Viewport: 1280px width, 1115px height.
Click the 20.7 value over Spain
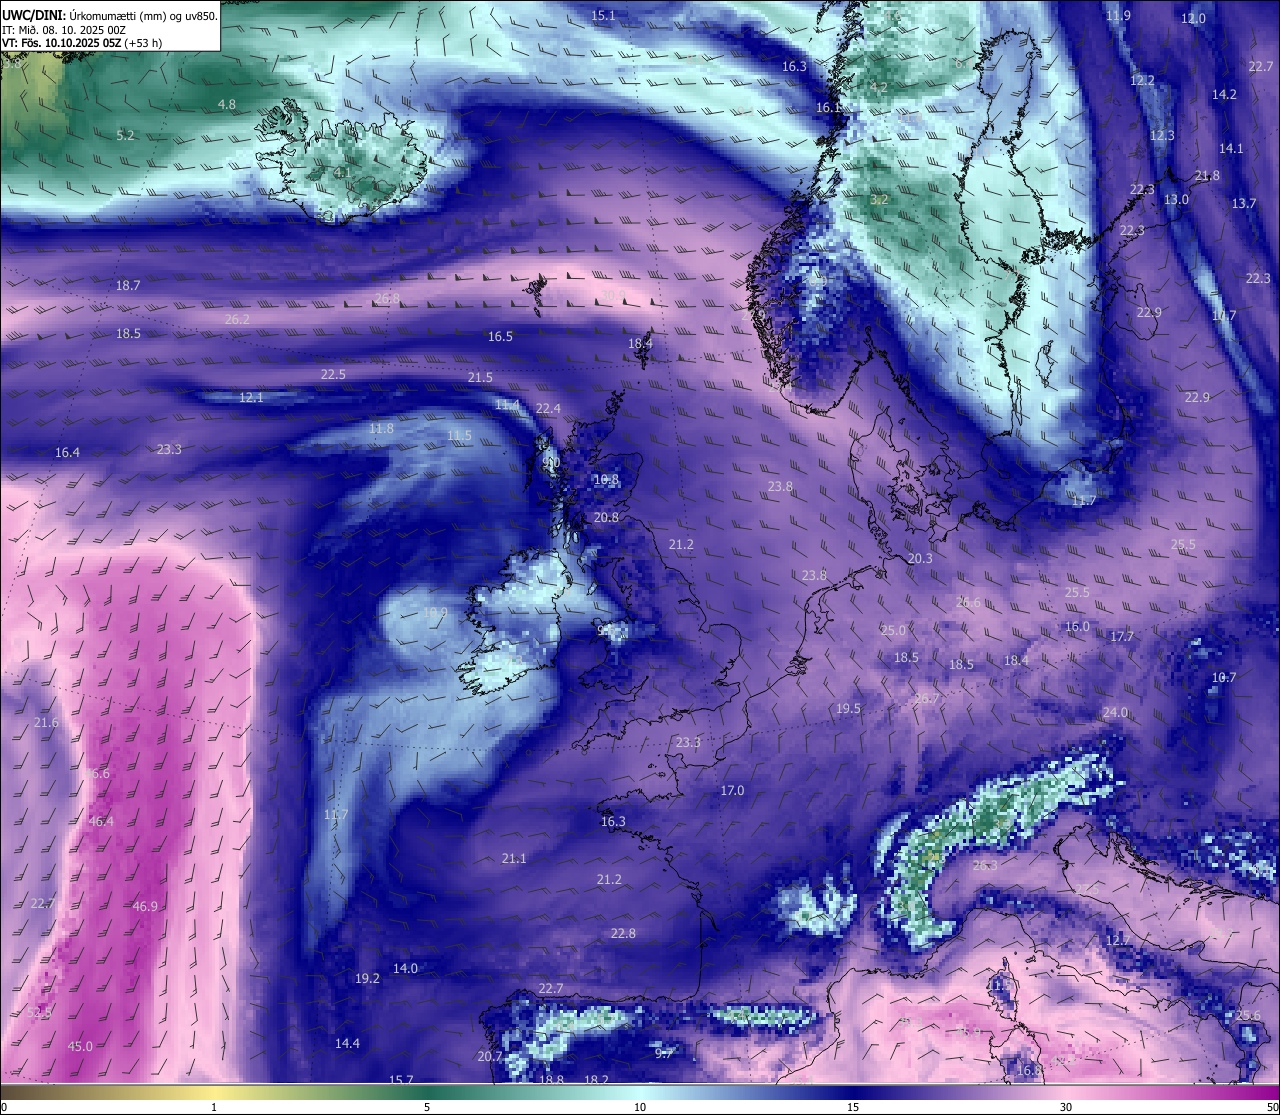click(x=490, y=1056)
